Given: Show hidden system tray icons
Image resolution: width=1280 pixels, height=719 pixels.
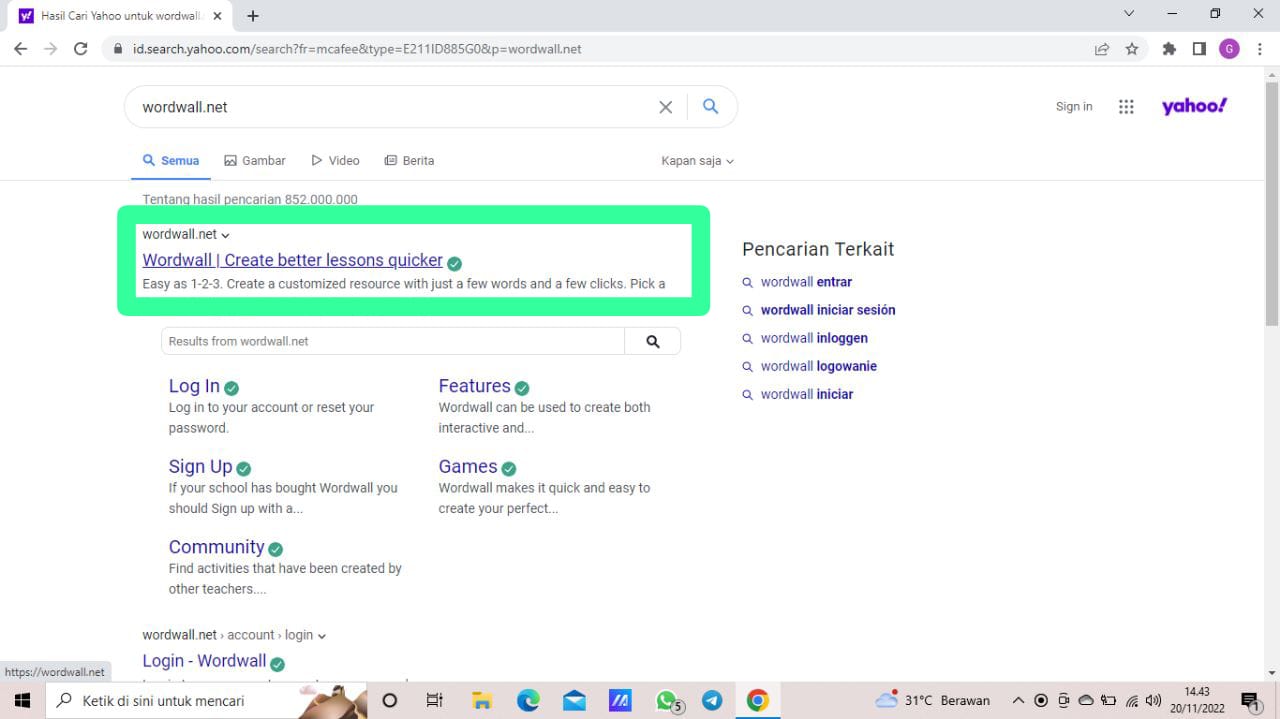Looking at the screenshot, I should [1018, 700].
